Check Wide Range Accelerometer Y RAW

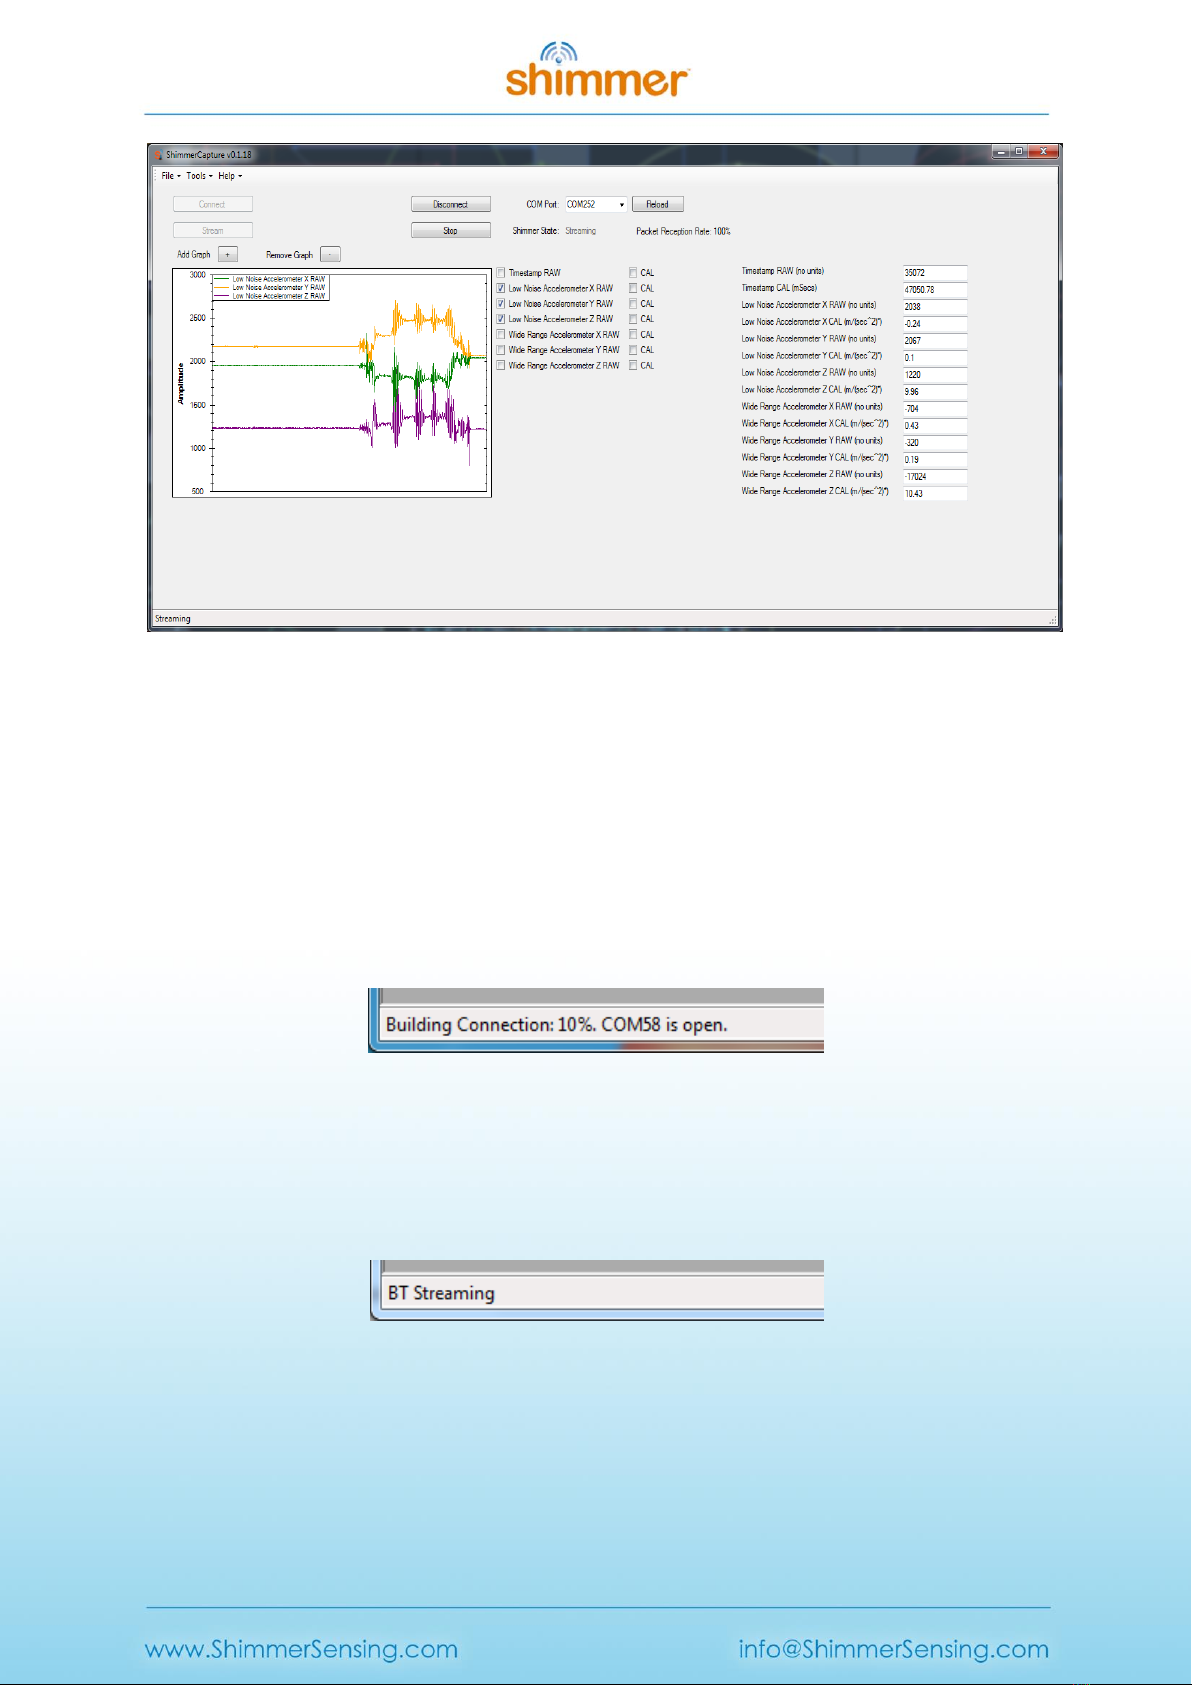[501, 350]
